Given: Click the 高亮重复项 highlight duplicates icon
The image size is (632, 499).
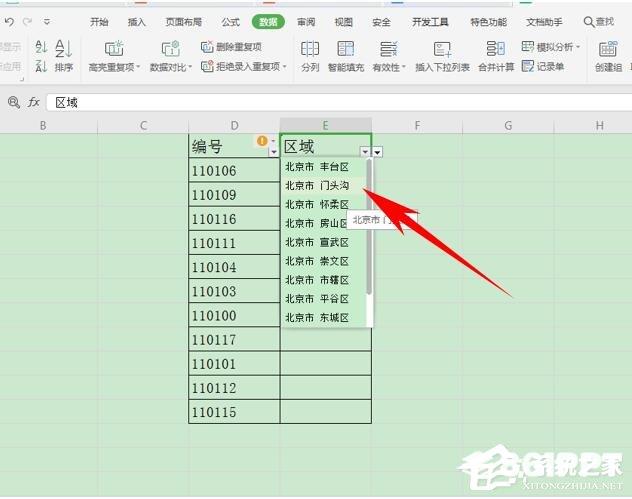Looking at the screenshot, I should click(x=114, y=49).
